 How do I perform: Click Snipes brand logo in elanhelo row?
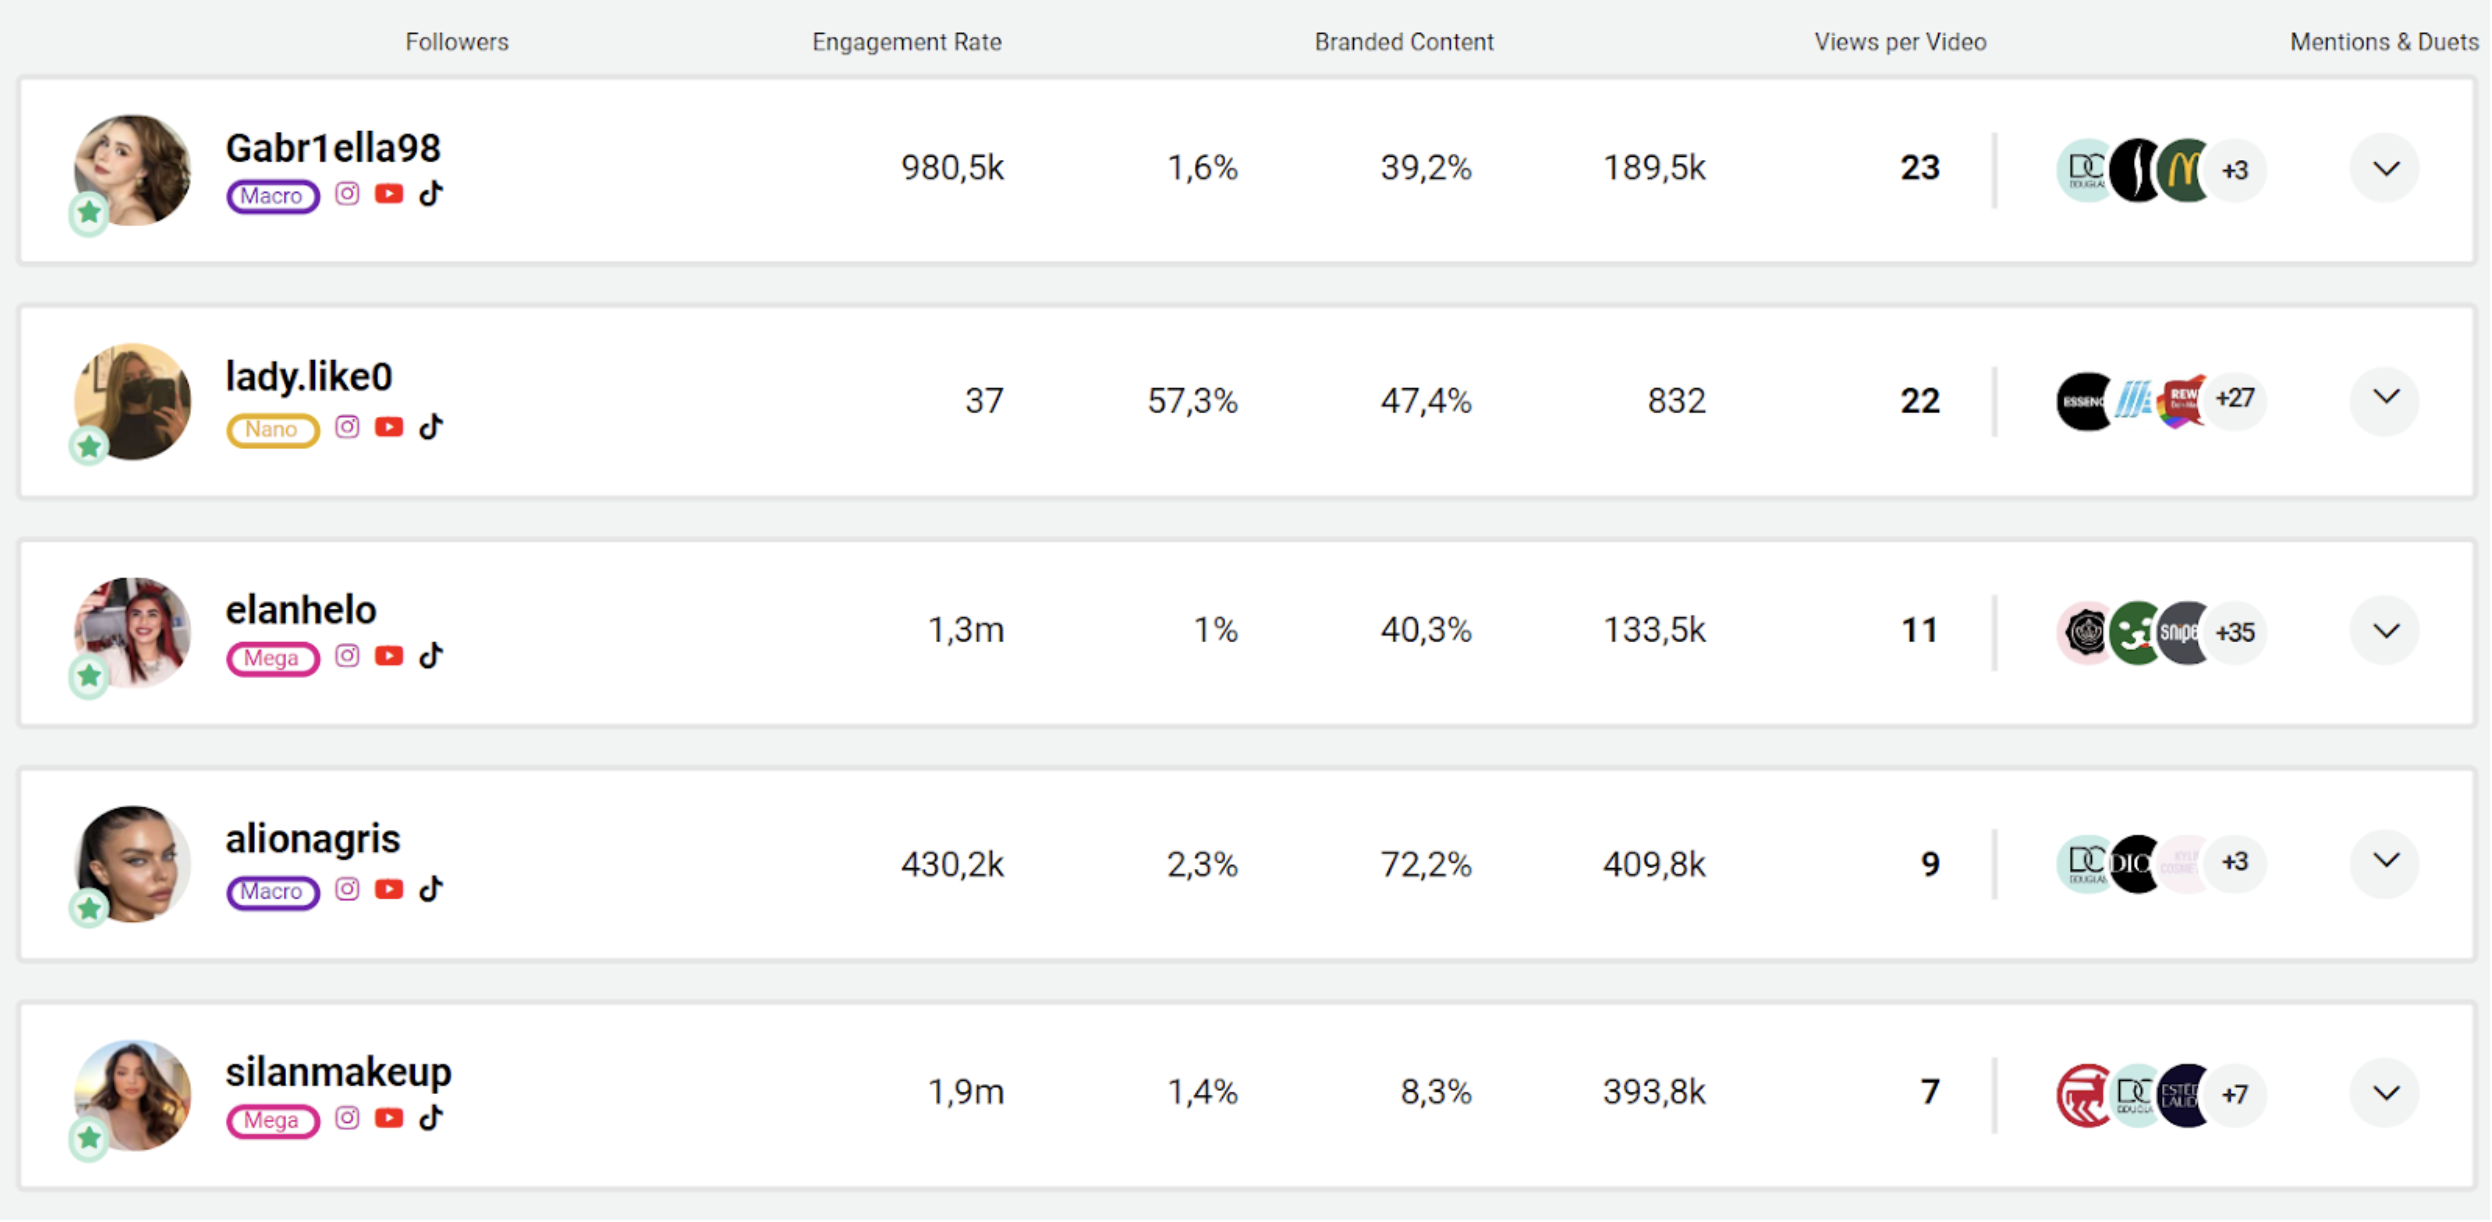2184,633
